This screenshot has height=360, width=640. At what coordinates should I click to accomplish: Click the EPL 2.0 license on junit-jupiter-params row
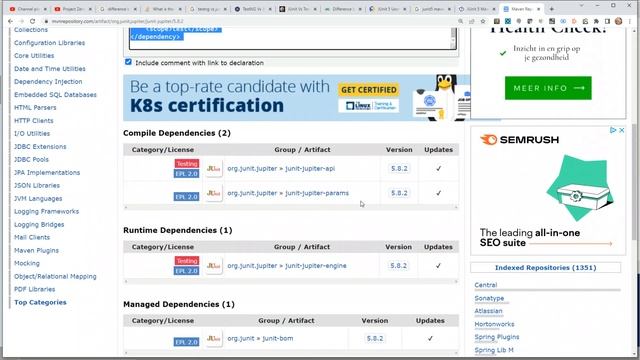click(x=186, y=197)
